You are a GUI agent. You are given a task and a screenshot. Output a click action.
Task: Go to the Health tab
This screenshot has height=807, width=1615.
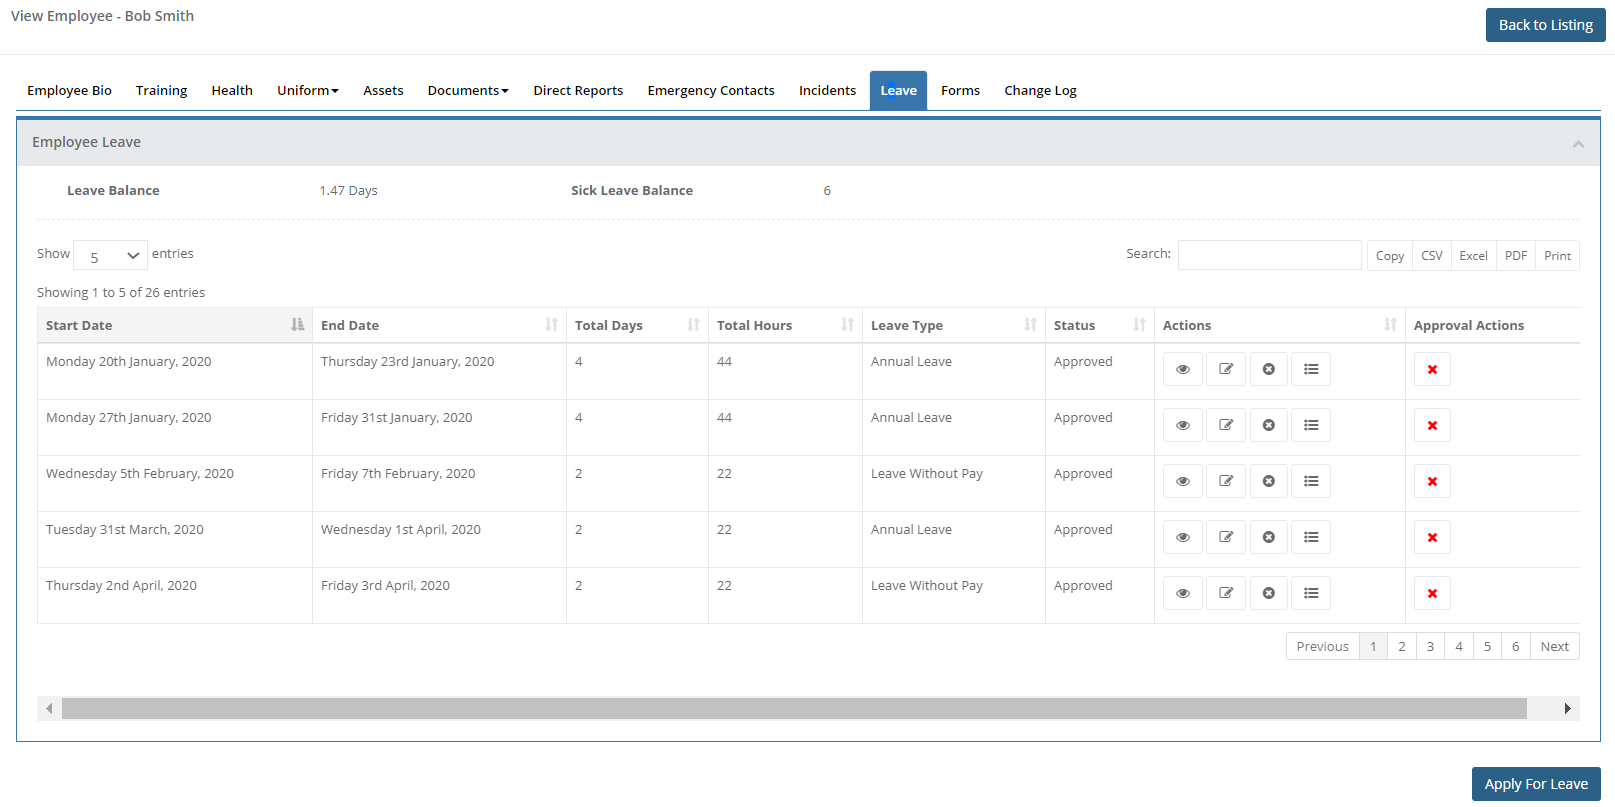tap(232, 90)
